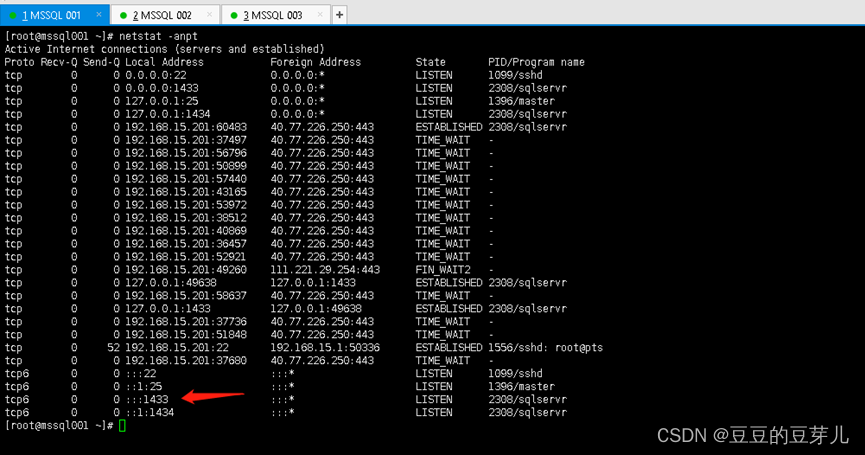Click the netstat -anpt command text
865x455 pixels.
pos(158,36)
